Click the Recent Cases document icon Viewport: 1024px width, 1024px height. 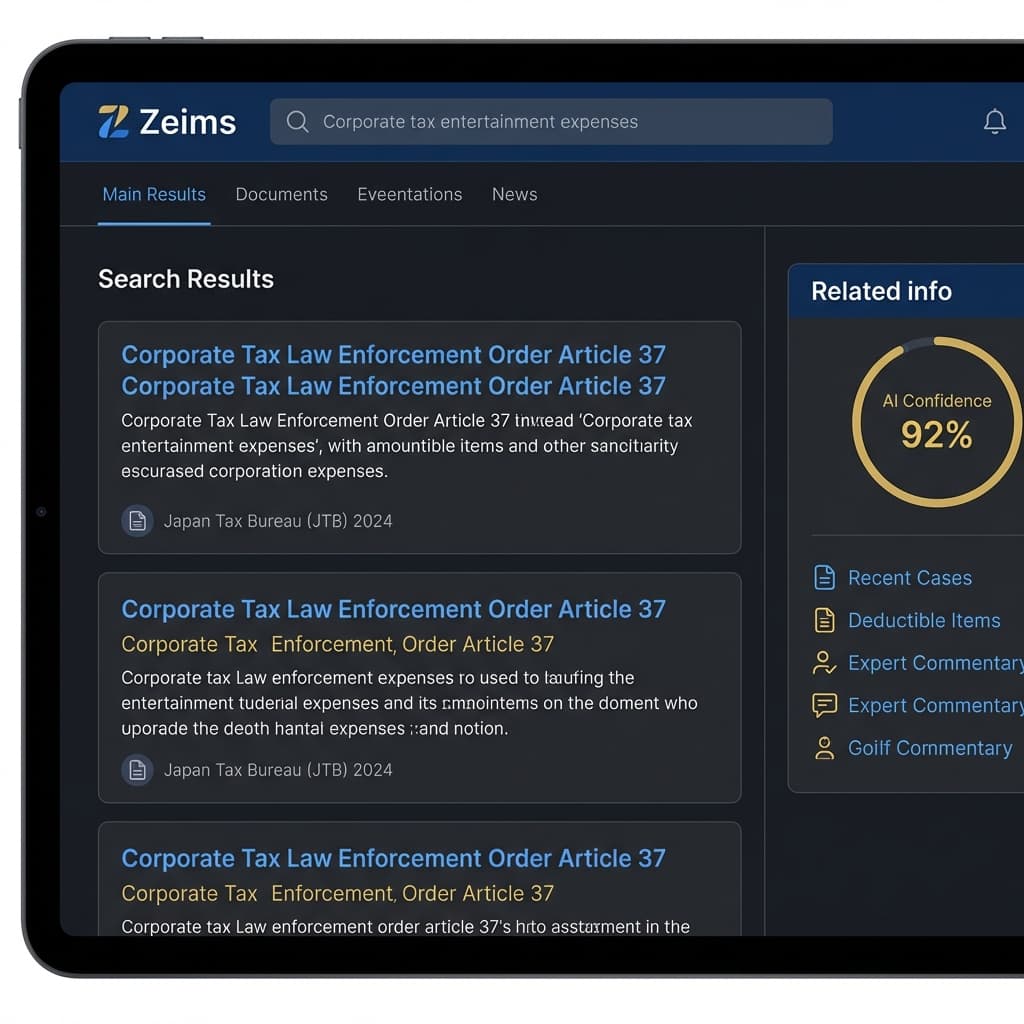pyautogui.click(x=824, y=578)
